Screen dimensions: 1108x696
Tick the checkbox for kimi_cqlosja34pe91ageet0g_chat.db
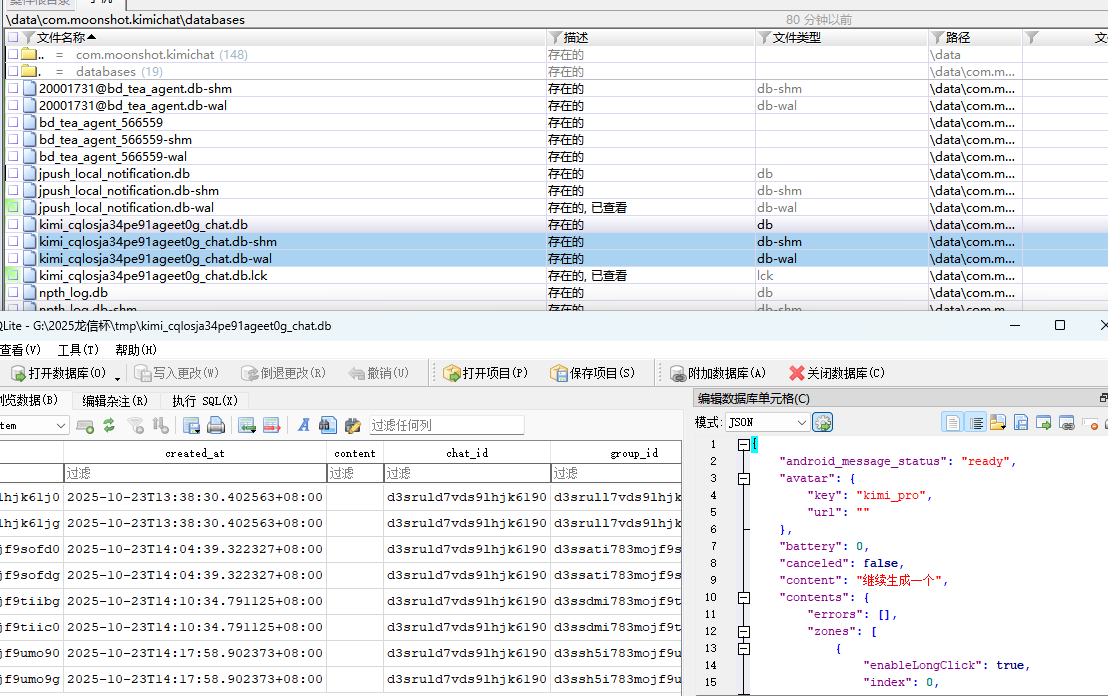(x=13, y=225)
